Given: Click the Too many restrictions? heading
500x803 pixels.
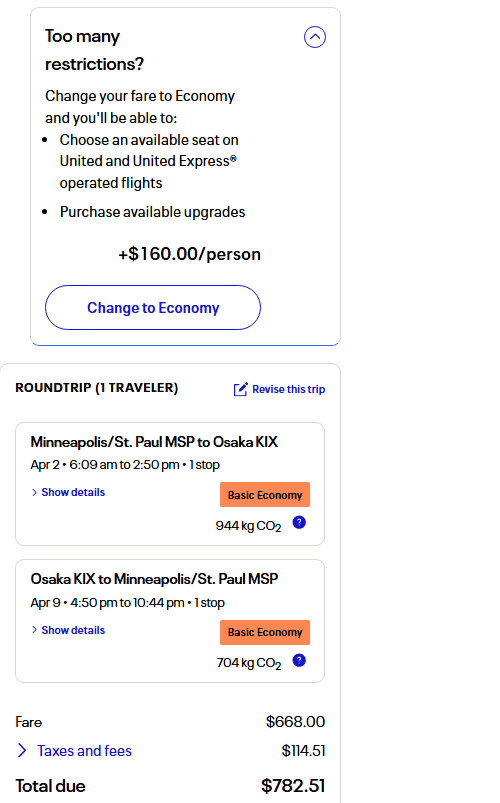Looking at the screenshot, I should (94, 50).
